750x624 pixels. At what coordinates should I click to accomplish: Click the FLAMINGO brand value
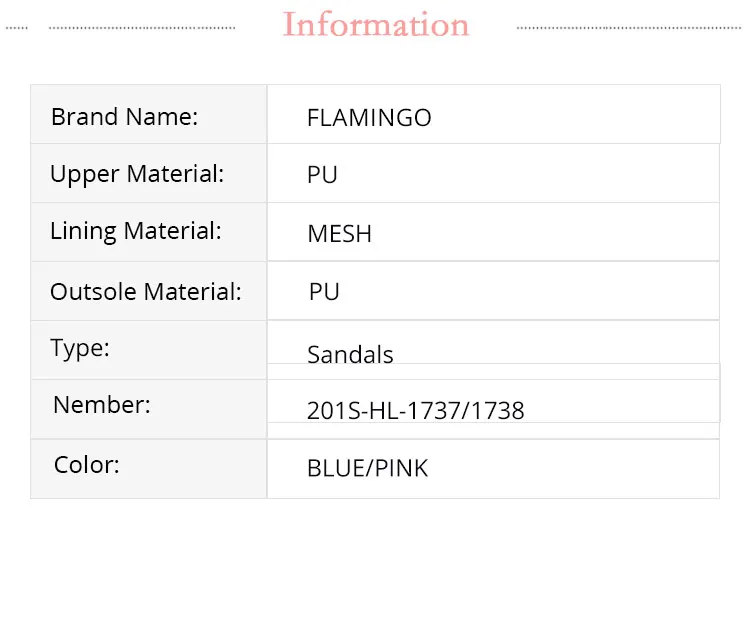tap(369, 118)
